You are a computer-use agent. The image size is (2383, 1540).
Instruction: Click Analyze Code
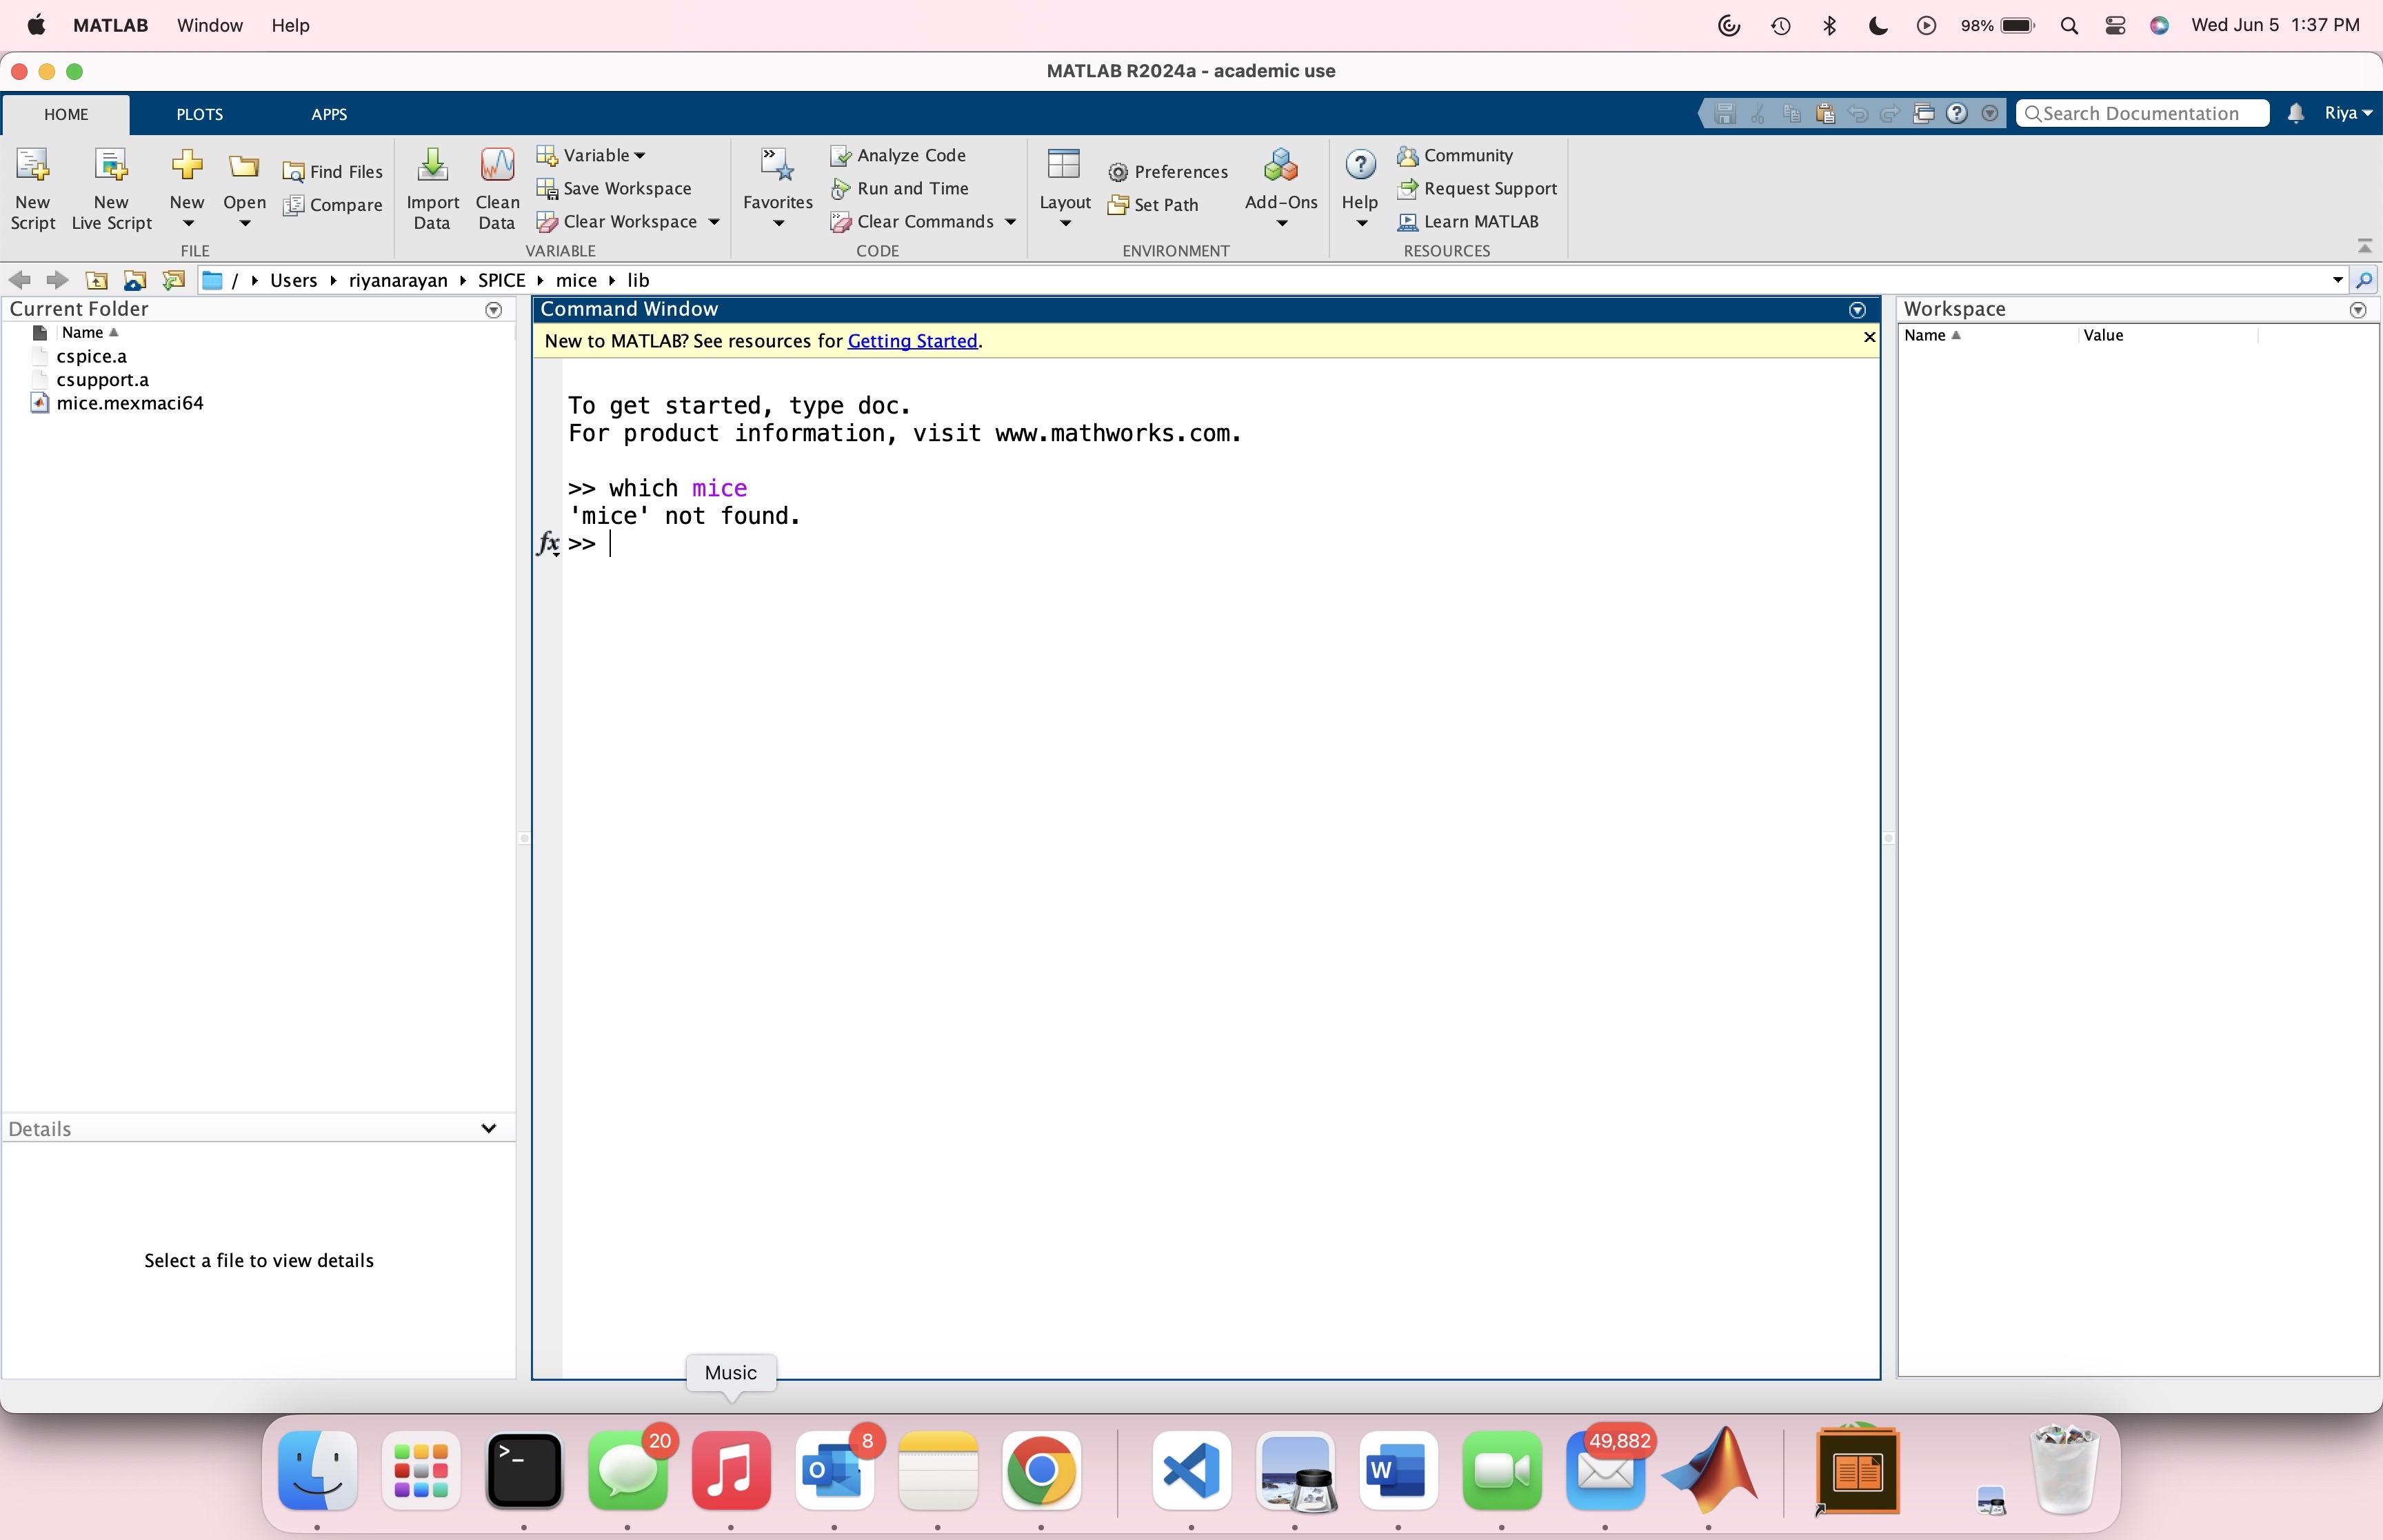click(x=898, y=155)
